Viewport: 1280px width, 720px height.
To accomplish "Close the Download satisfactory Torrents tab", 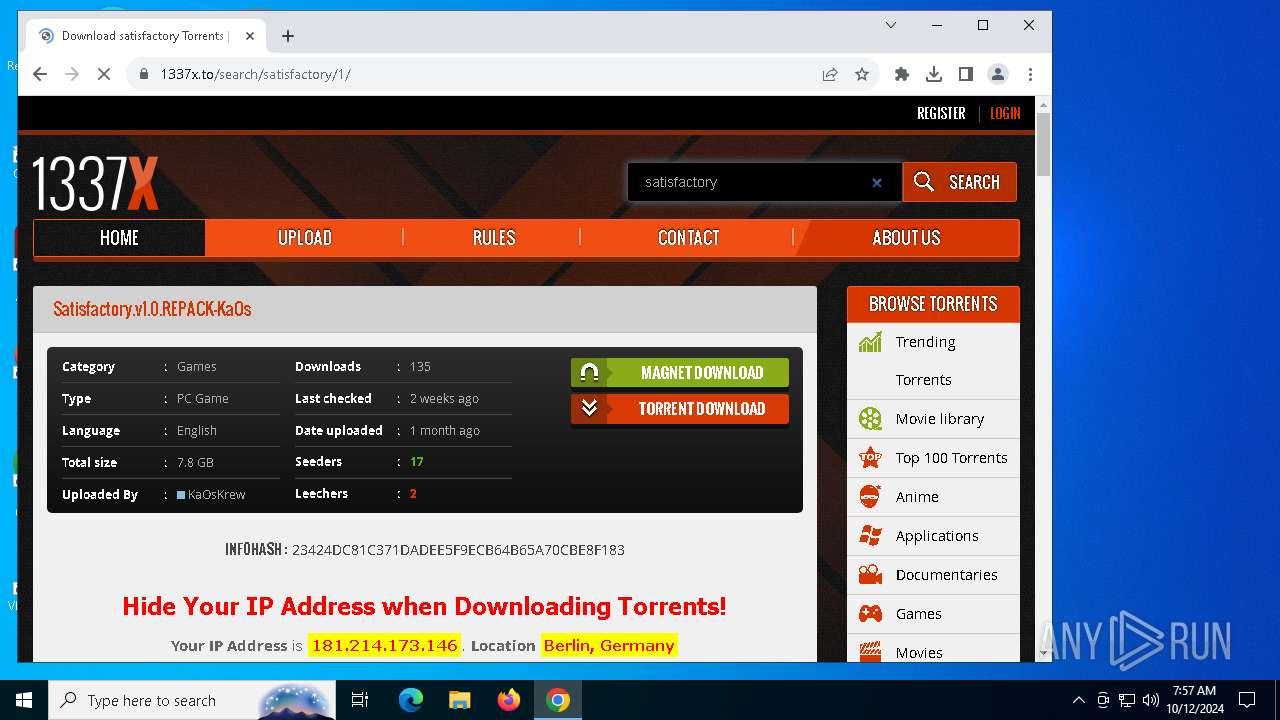I will (250, 36).
